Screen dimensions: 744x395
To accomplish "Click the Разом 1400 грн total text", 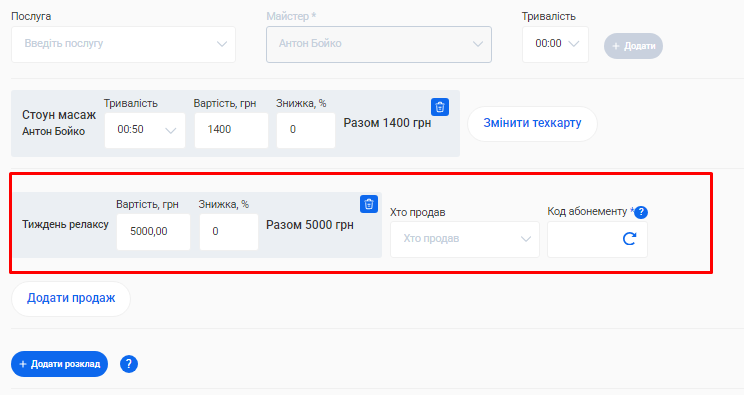I will [387, 123].
